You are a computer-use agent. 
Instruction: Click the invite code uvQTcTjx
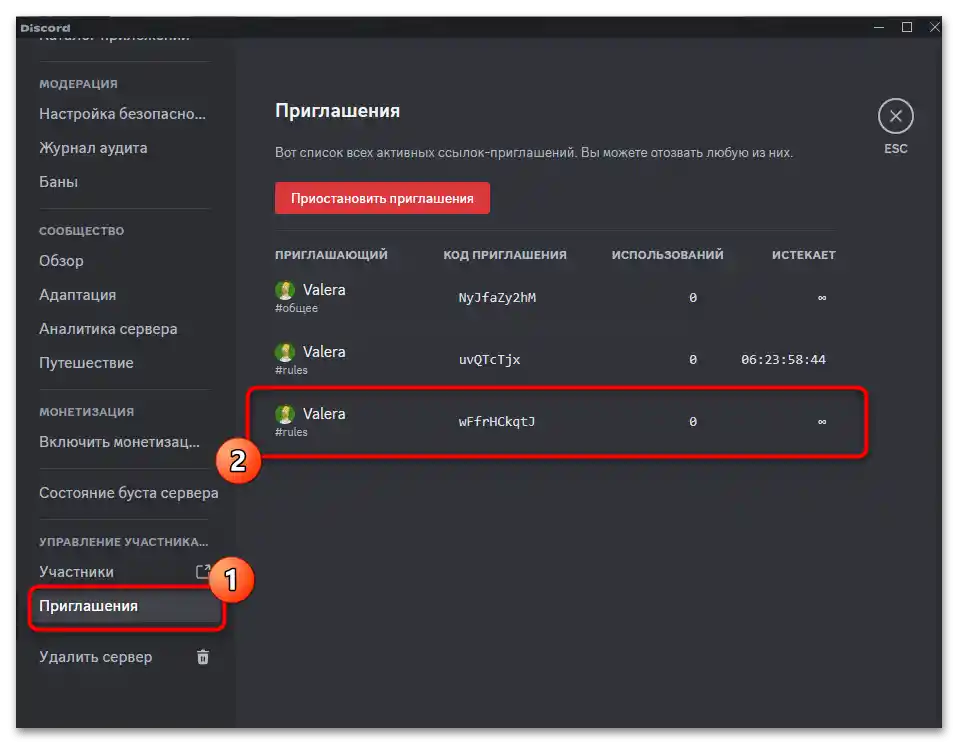[x=489, y=360]
